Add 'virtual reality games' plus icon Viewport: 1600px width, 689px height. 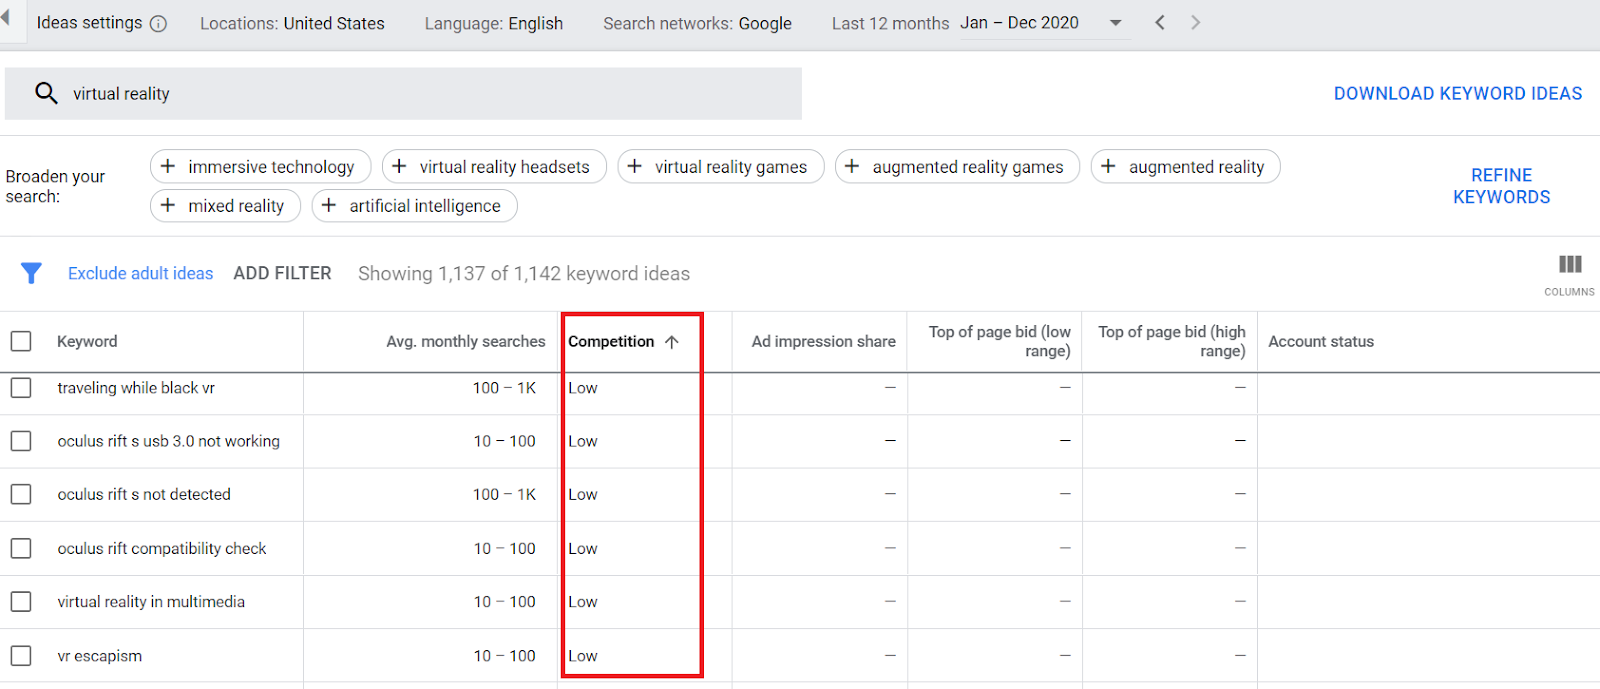pyautogui.click(x=634, y=166)
